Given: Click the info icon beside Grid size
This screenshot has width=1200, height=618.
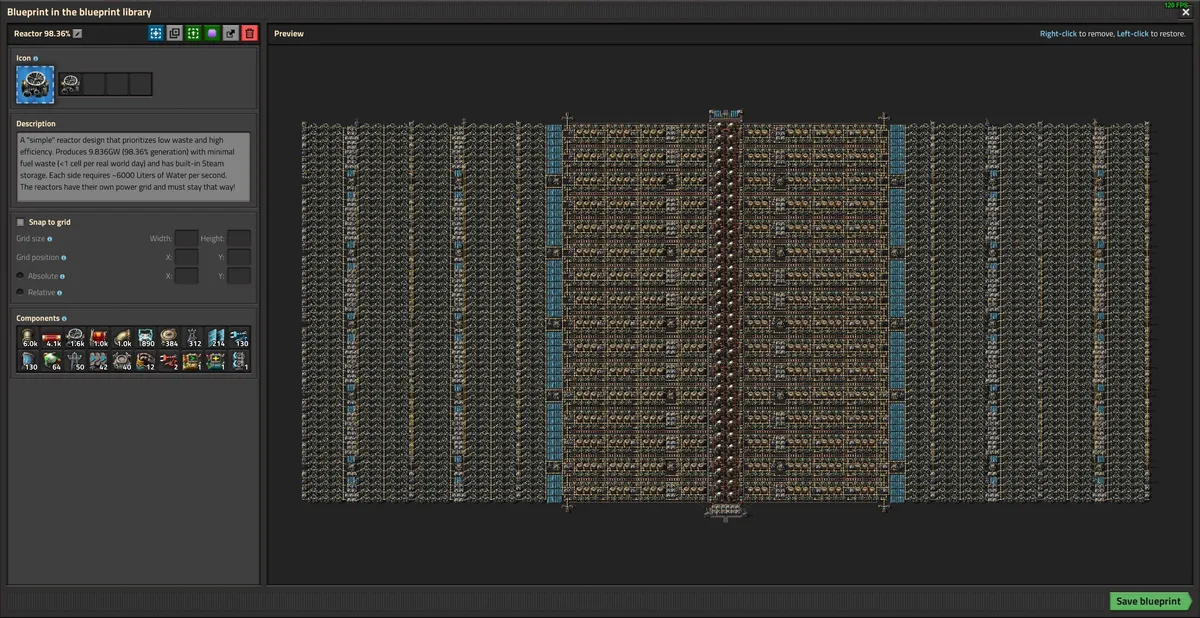Looking at the screenshot, I should click(x=49, y=239).
